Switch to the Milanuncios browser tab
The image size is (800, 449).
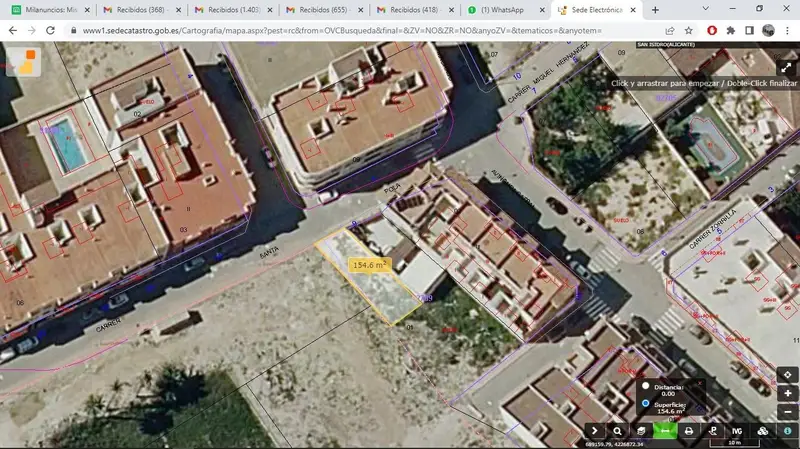49,10
